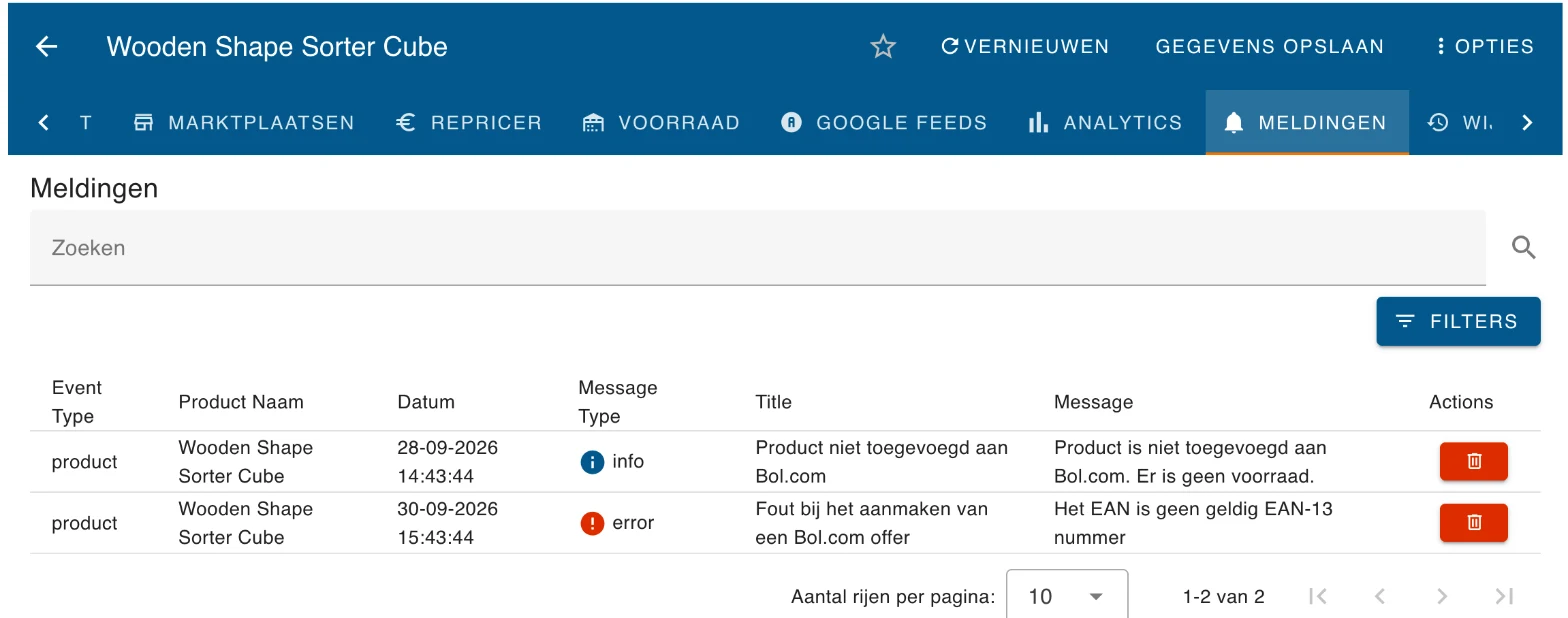Select the Meldingen tab
Viewport: 1568px width, 618px height.
pos(1306,123)
